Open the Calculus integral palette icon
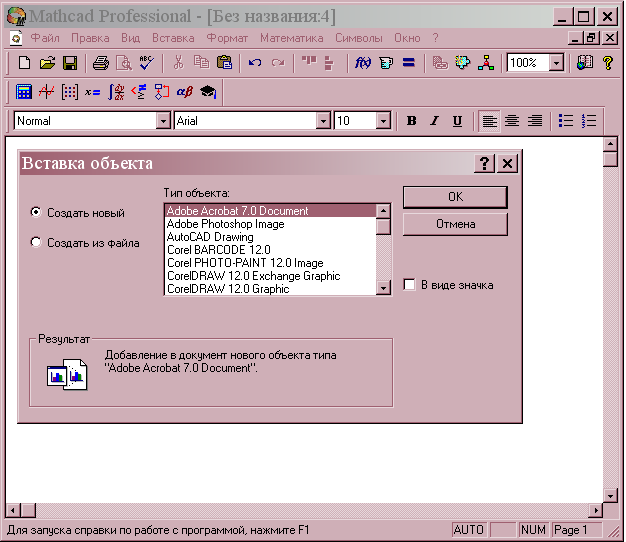 116,92
